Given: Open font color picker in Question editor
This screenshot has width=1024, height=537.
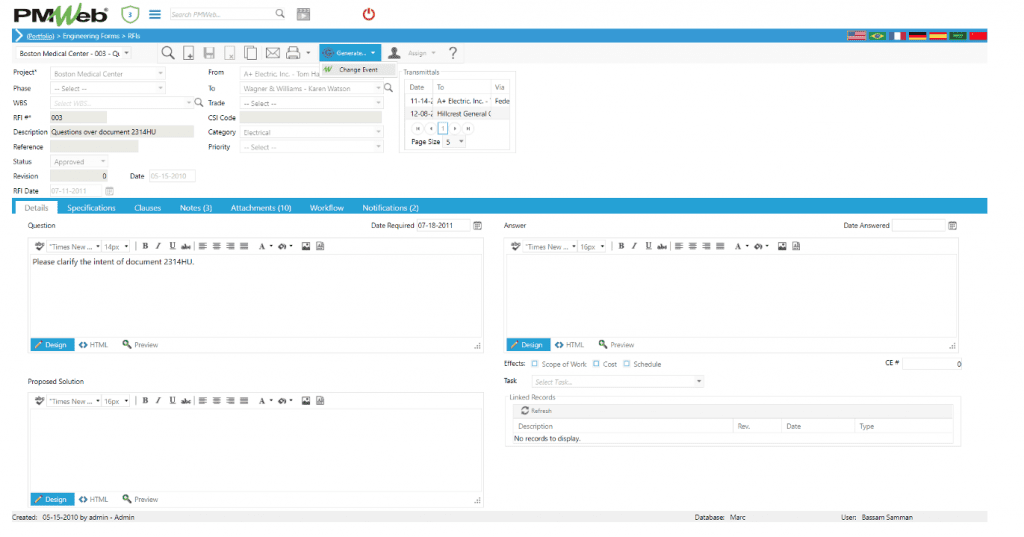Looking at the screenshot, I should click(264, 246).
